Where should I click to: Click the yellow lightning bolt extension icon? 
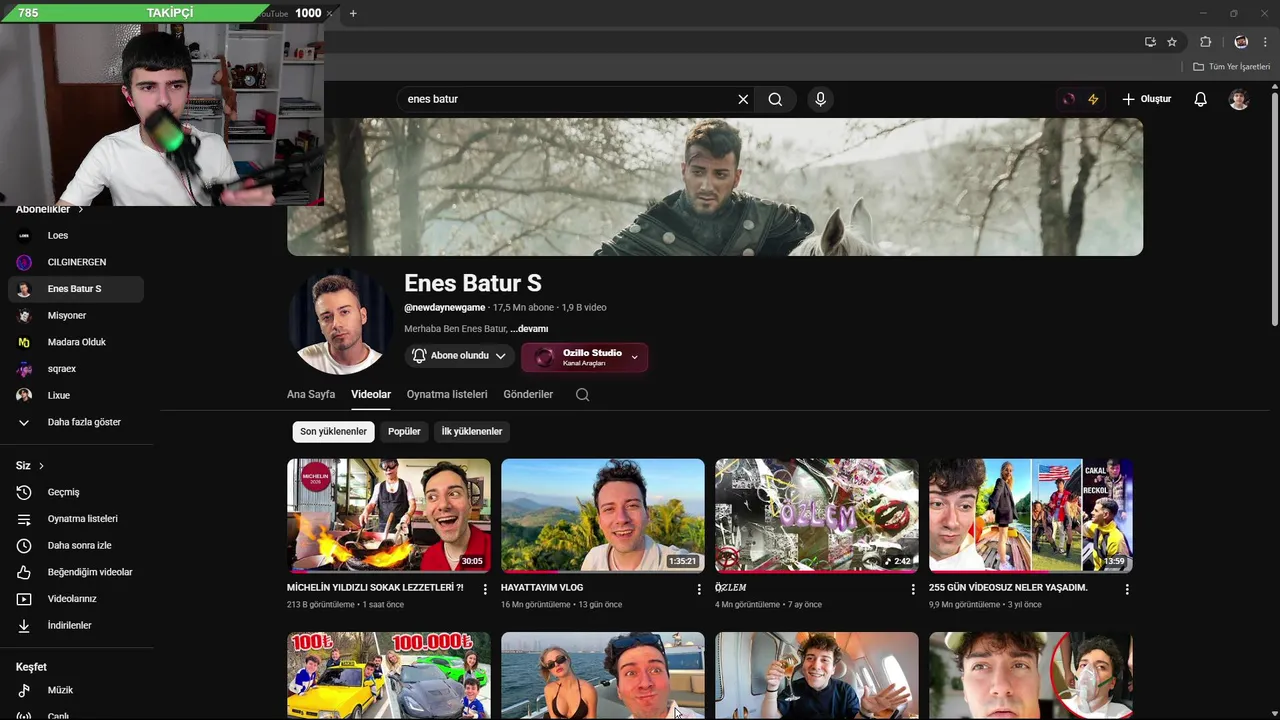(x=1093, y=99)
